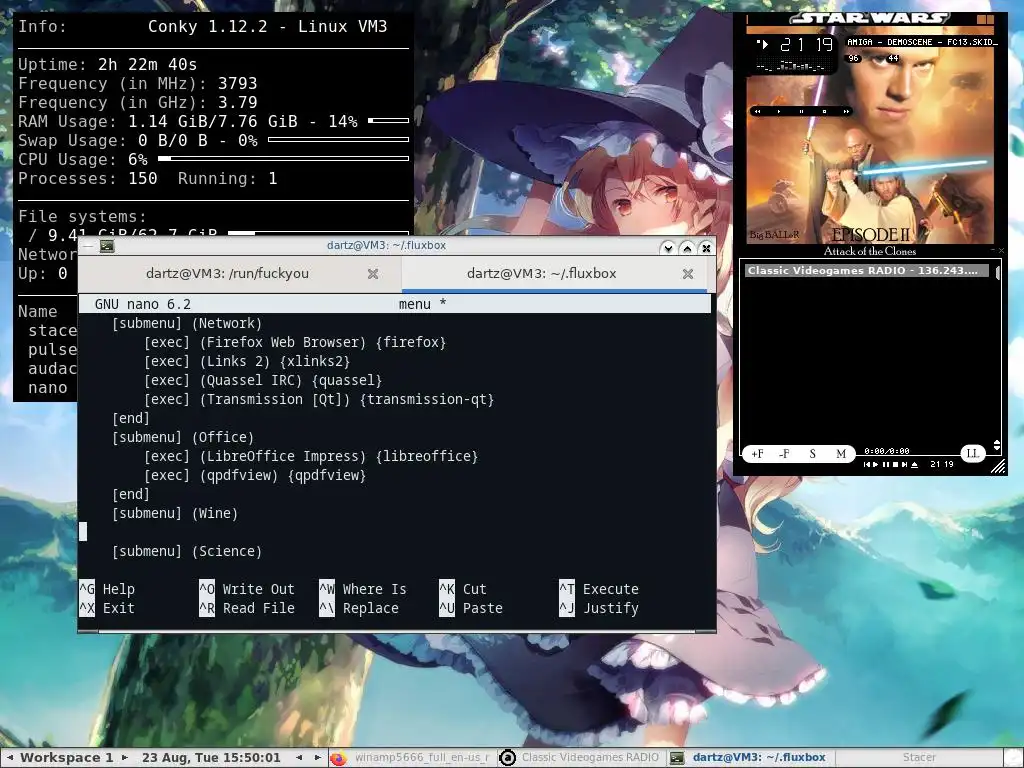Click ^R Read File shortcut in nano
This screenshot has width=1024, height=768.
247,608
